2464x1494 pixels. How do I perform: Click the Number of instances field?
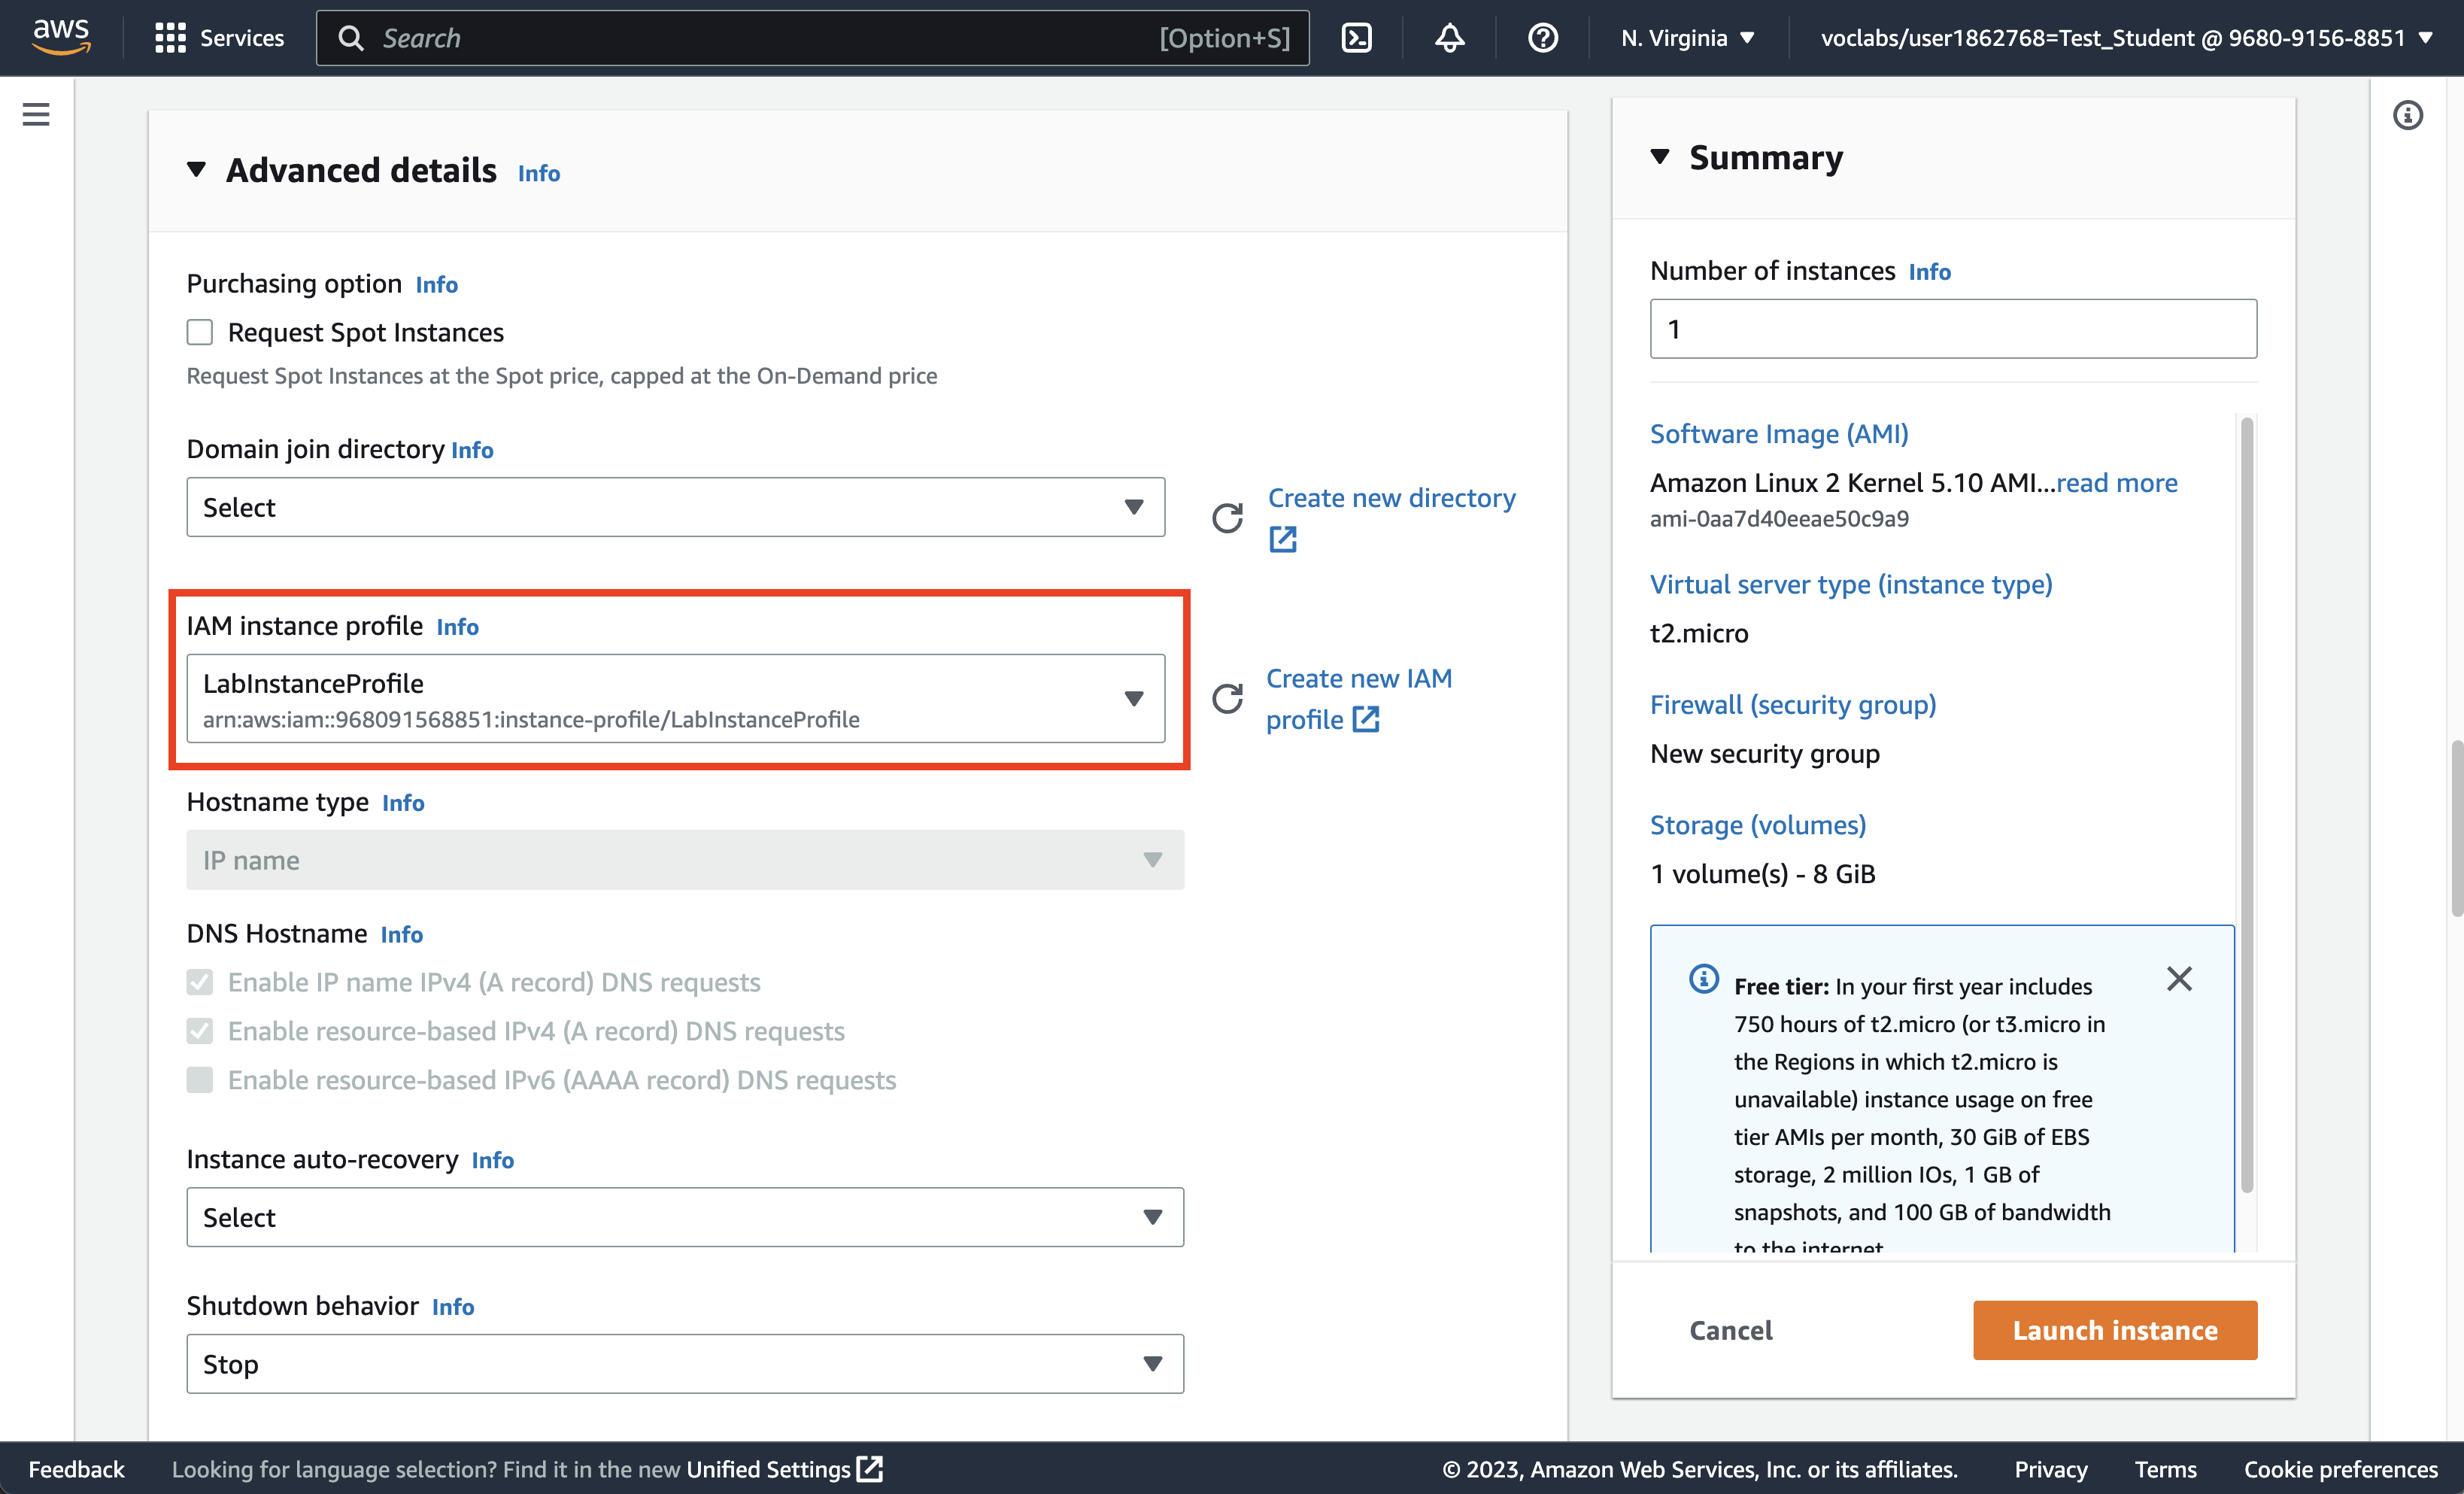point(1952,329)
